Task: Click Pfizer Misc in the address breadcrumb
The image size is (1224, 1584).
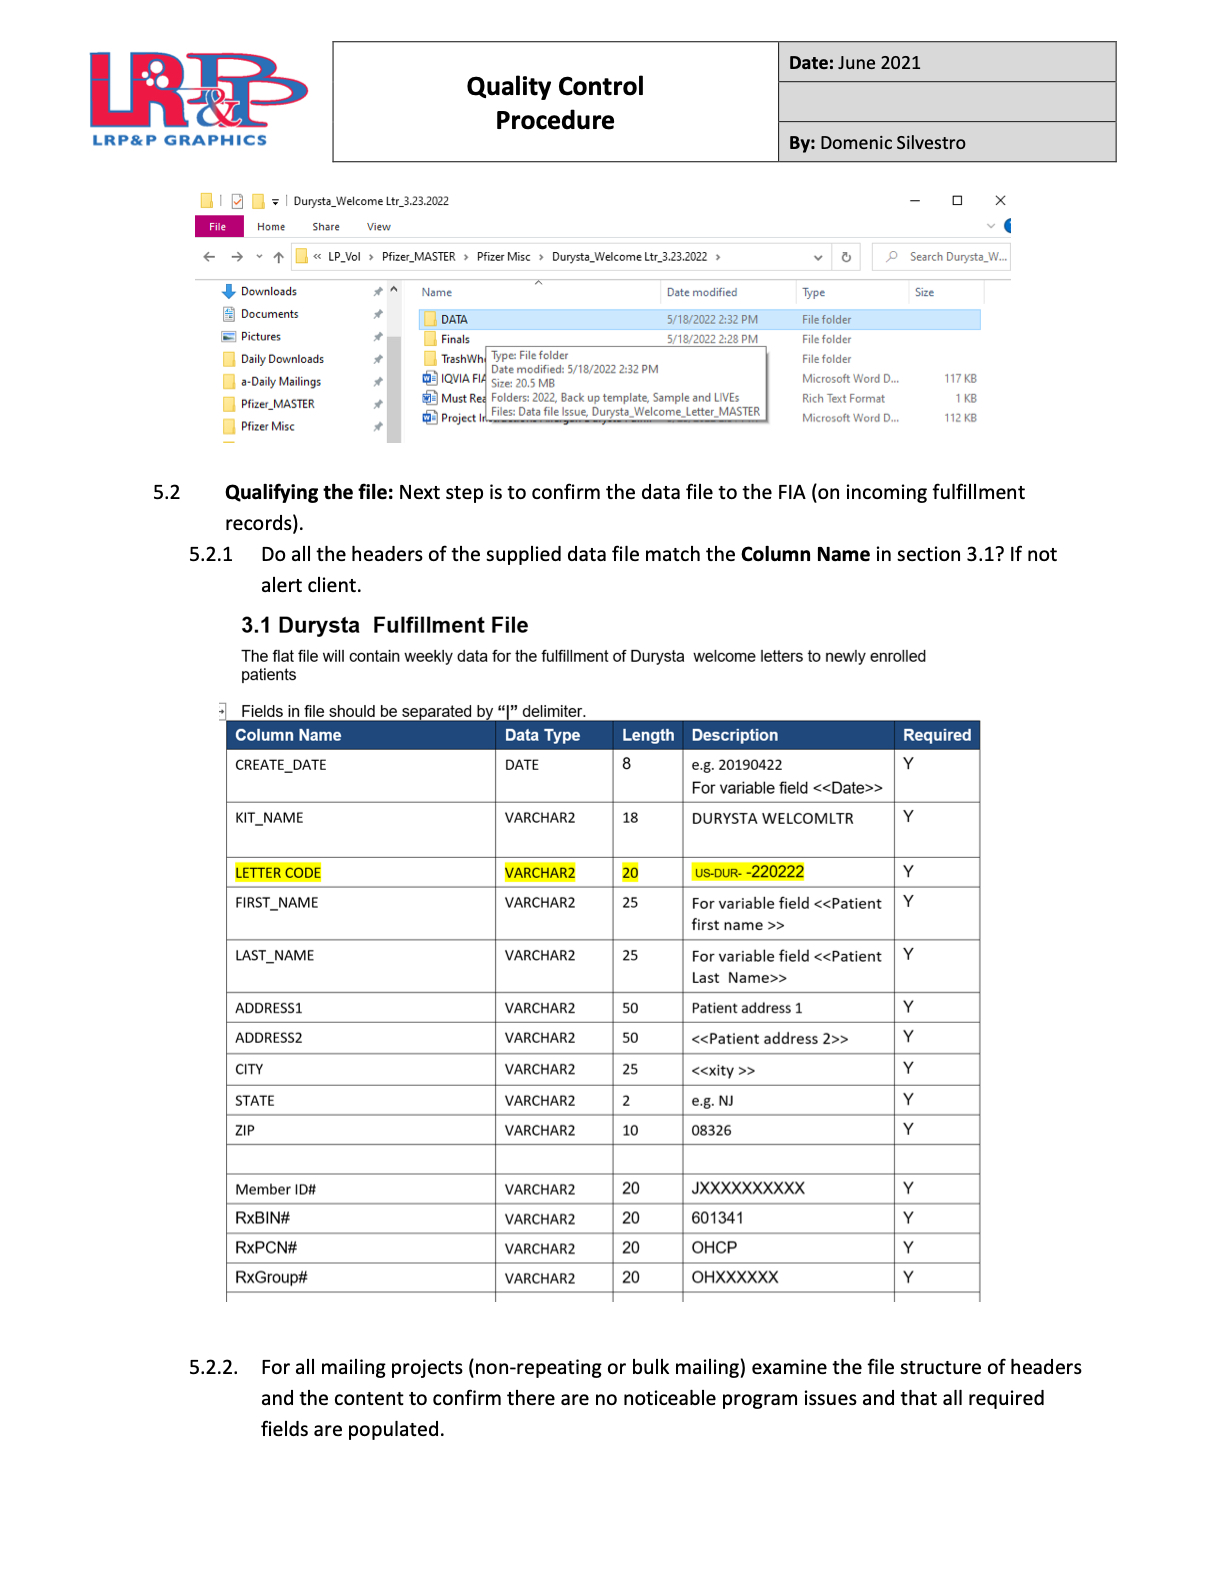Action: click(504, 257)
